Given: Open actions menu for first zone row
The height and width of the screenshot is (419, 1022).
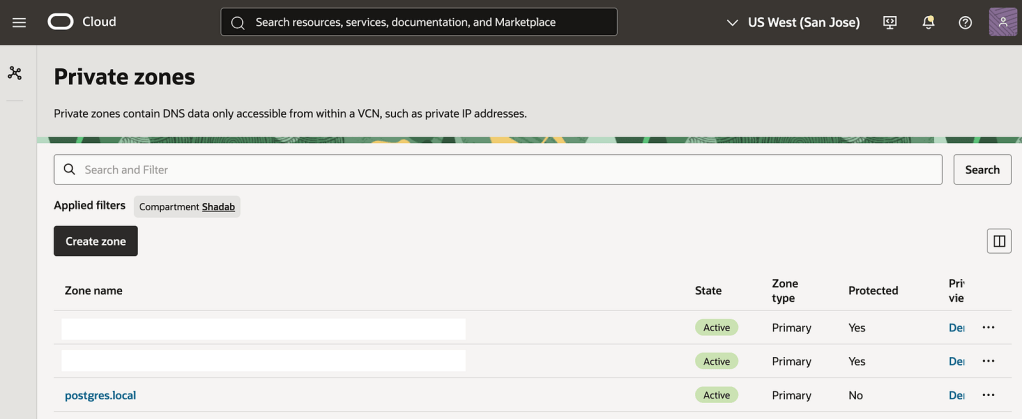Looking at the screenshot, I should click(988, 327).
